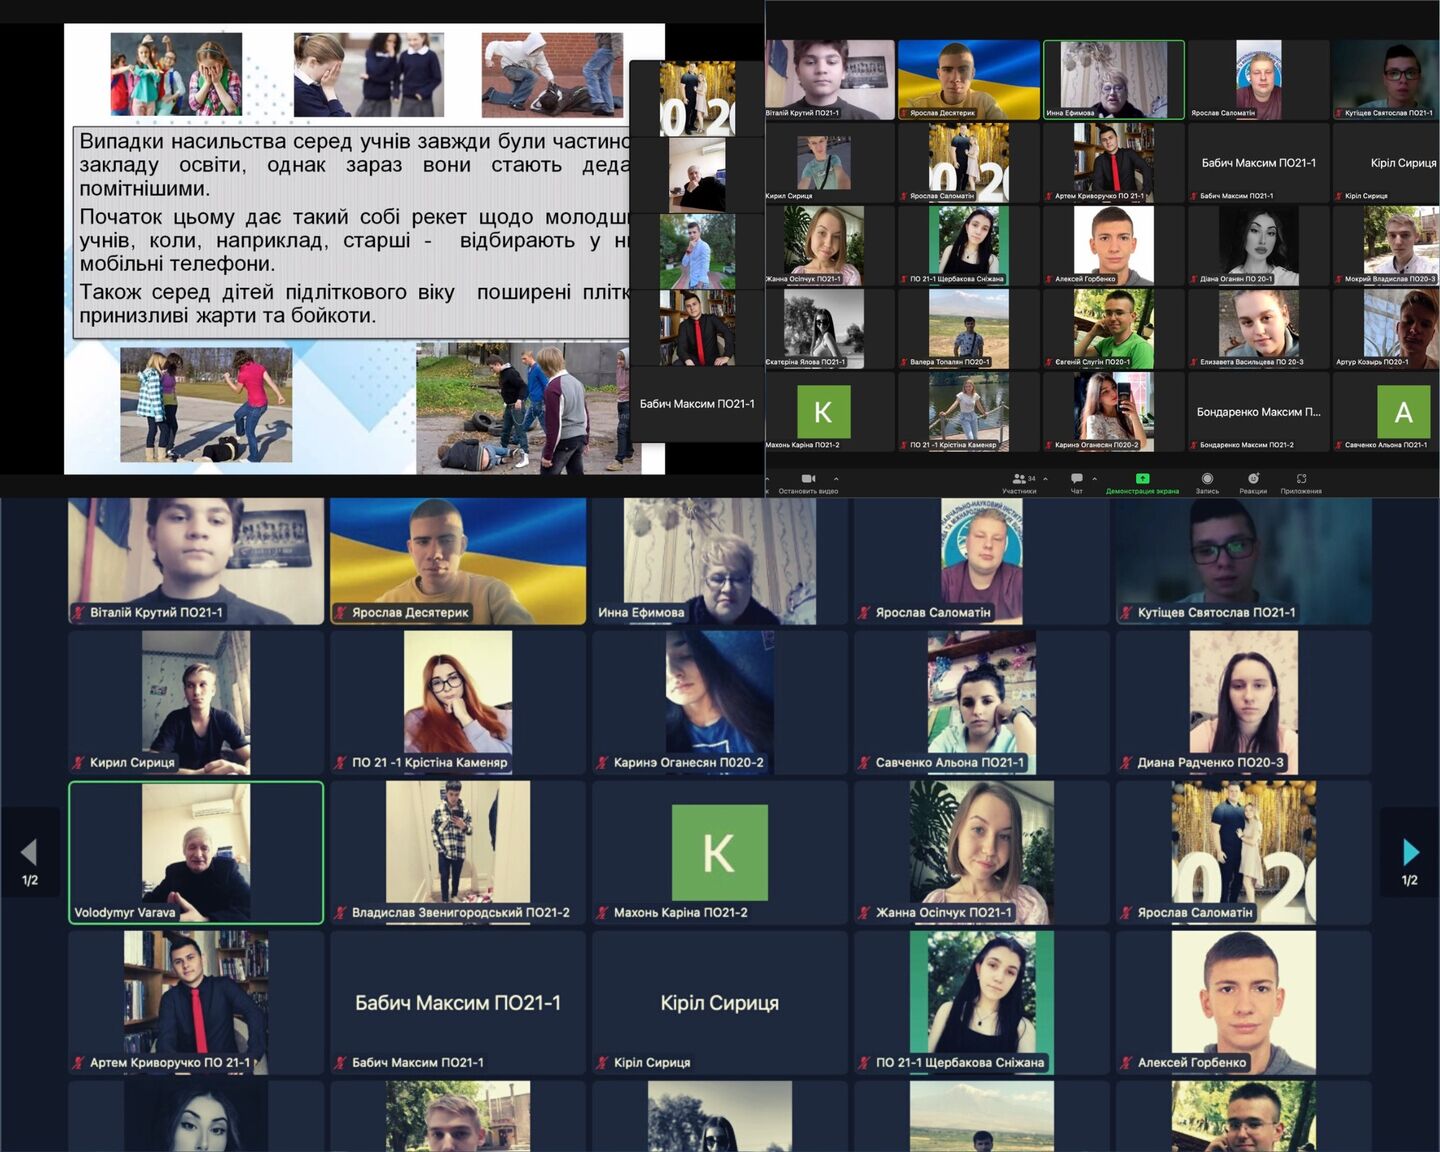Click muted mic icon on Щербакова Сніжана large tile
The height and width of the screenshot is (1152, 1440).
[x=865, y=1063]
